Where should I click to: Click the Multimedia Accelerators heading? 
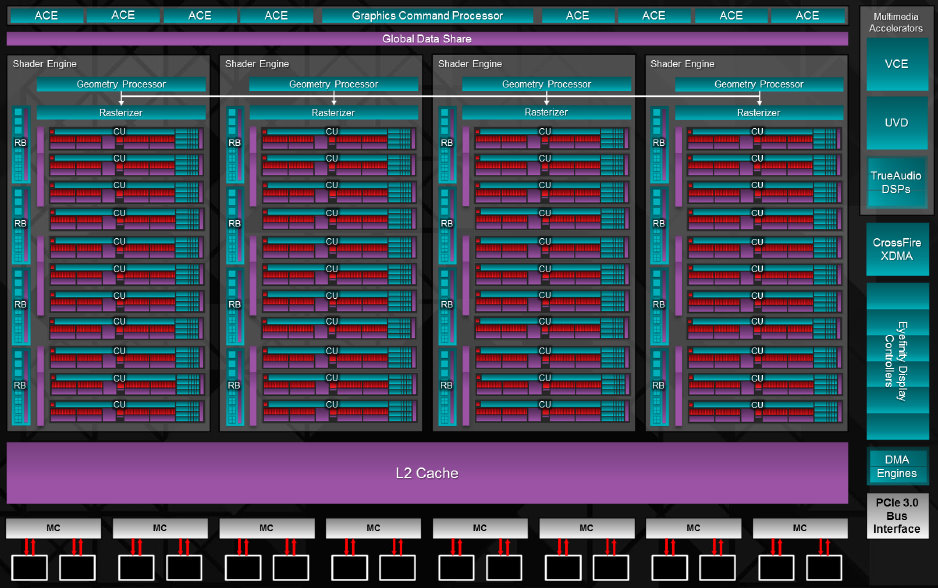click(896, 22)
